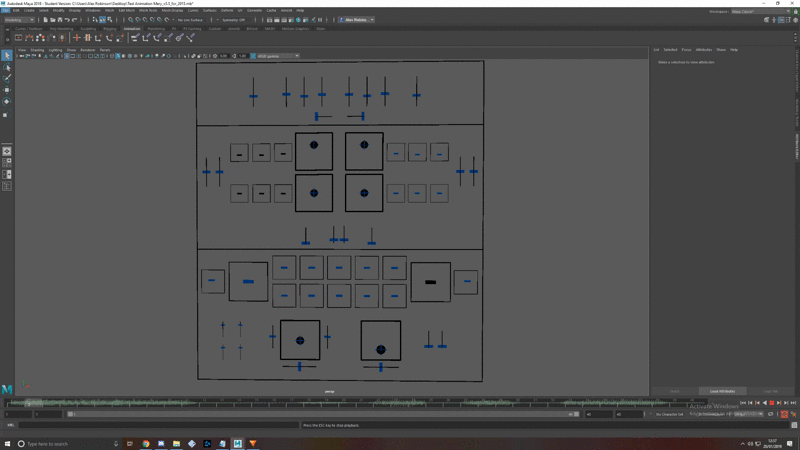The width and height of the screenshot is (800, 450).
Task: Open the Windows menu
Action: click(92, 10)
